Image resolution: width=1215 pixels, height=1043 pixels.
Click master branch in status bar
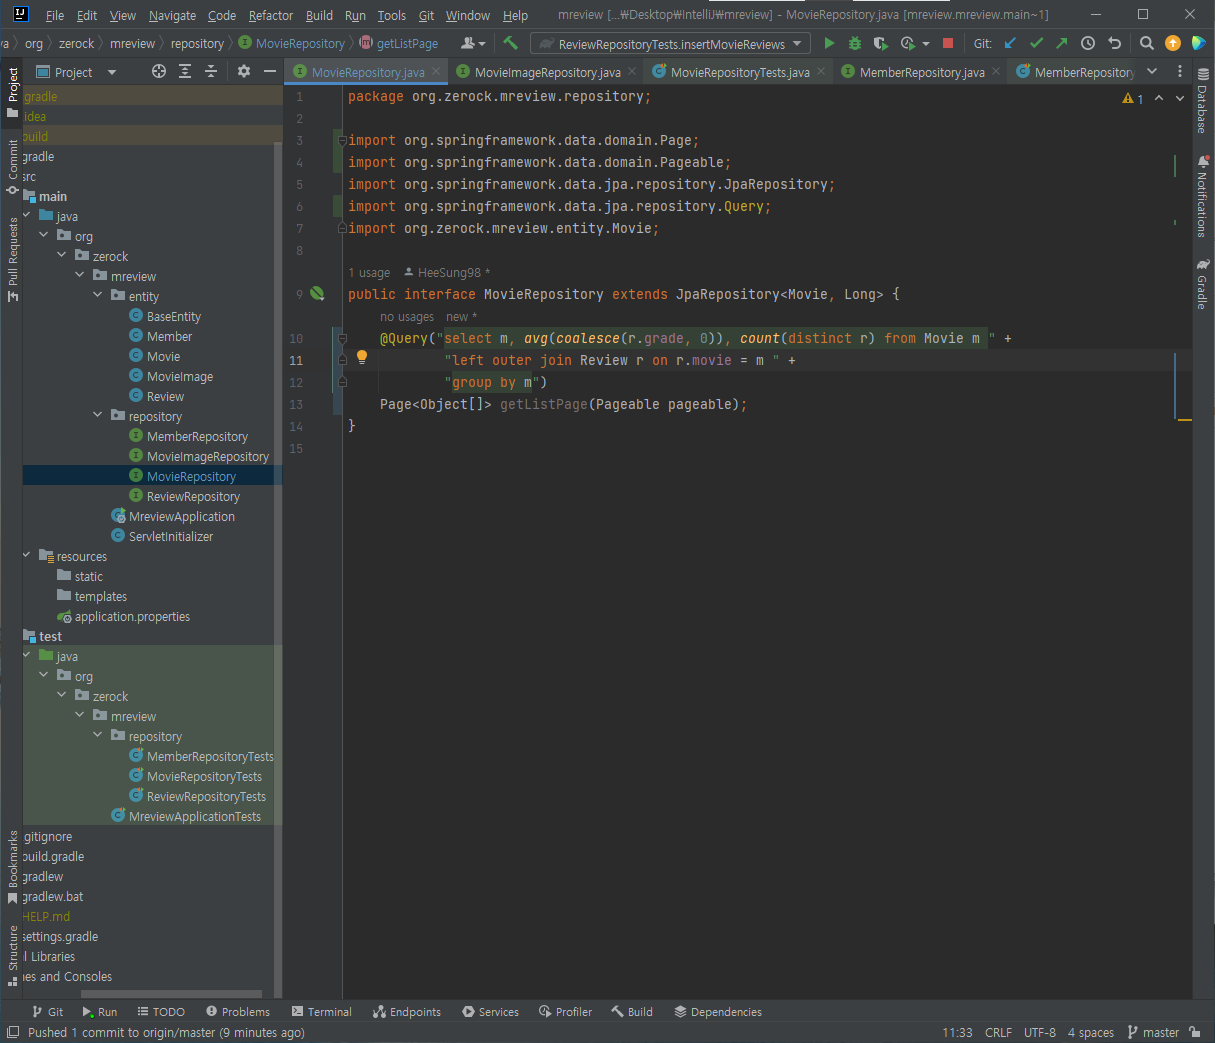tap(1153, 1032)
